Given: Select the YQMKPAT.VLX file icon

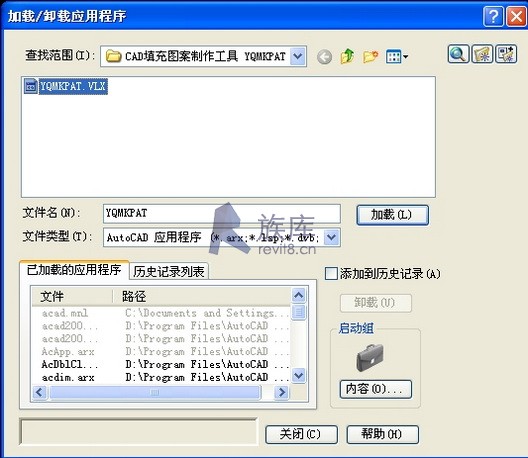Looking at the screenshot, I should 30,86.
